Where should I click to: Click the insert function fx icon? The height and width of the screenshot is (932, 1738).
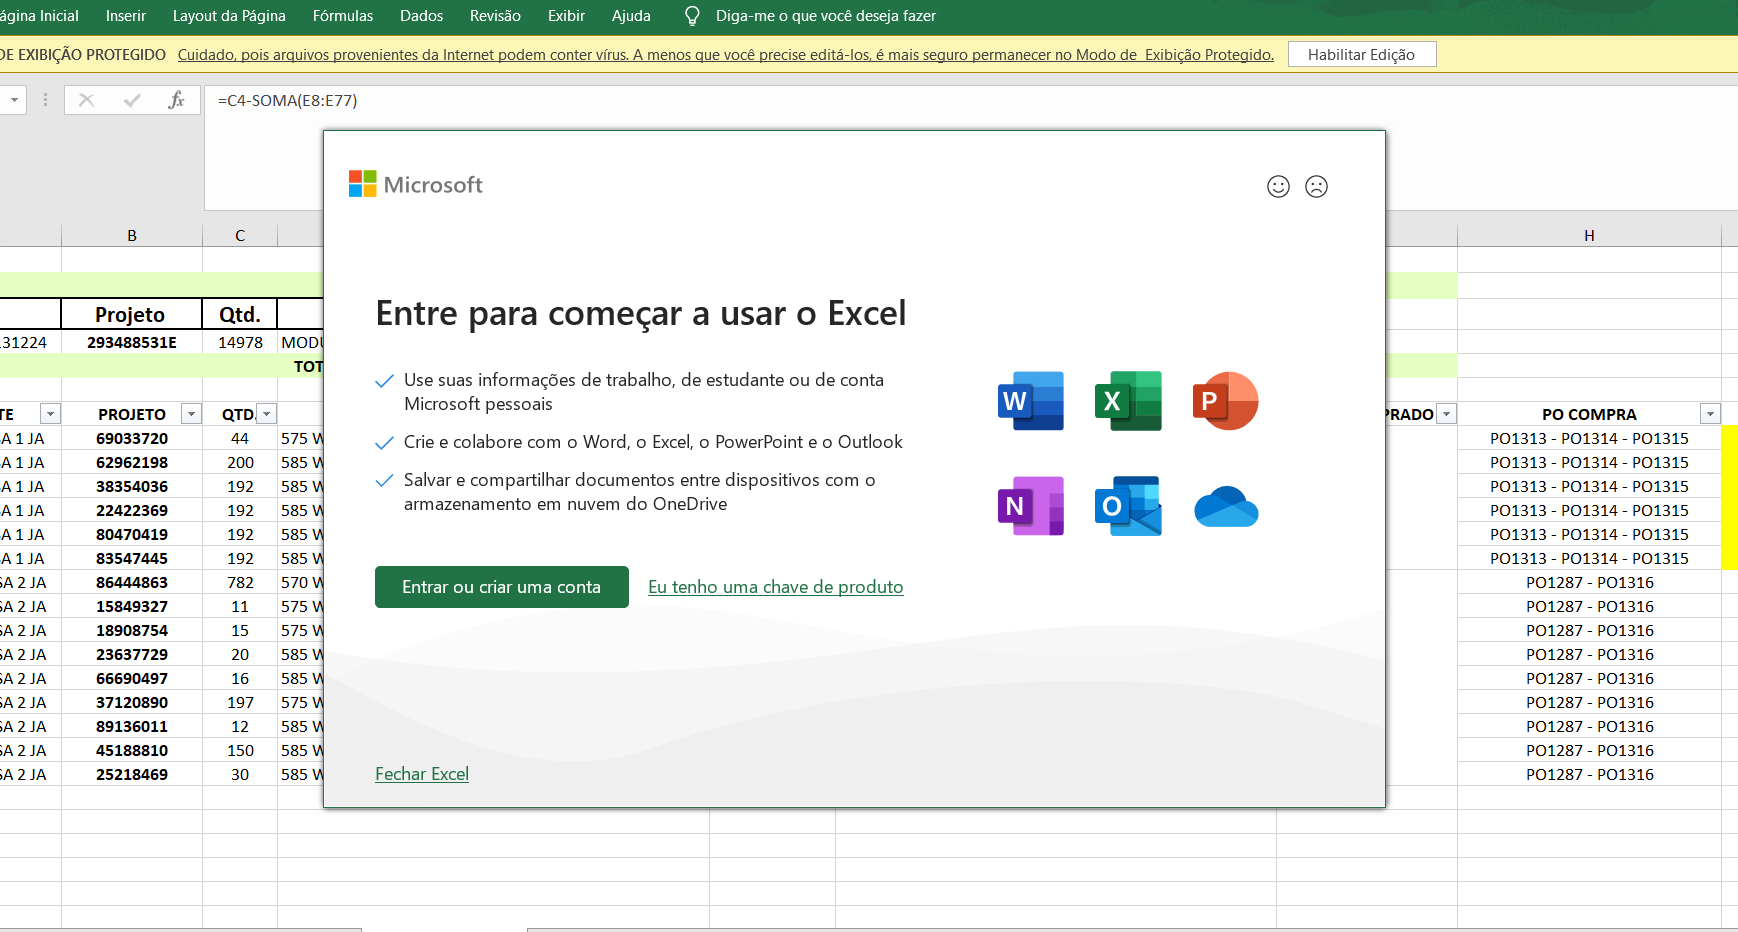pyautogui.click(x=176, y=100)
